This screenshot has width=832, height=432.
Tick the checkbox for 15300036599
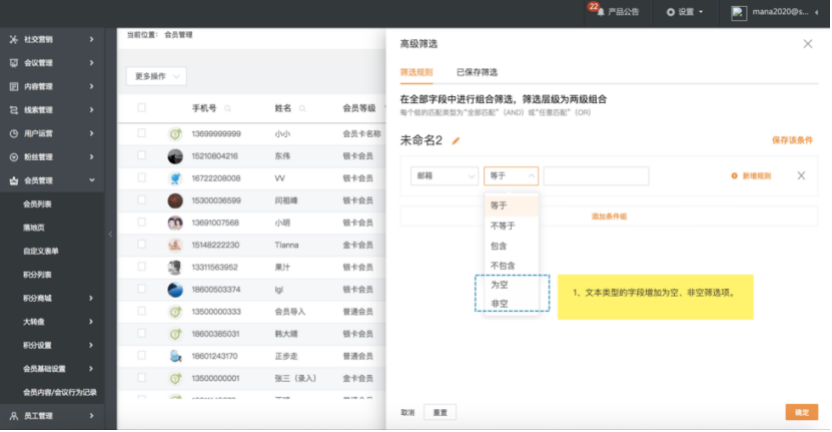click(141, 200)
